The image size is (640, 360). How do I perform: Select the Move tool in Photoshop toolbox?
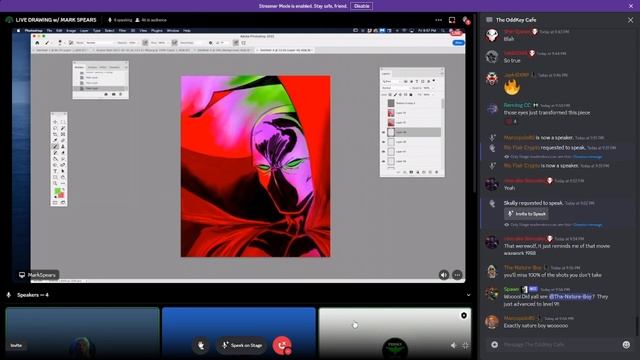(55, 122)
